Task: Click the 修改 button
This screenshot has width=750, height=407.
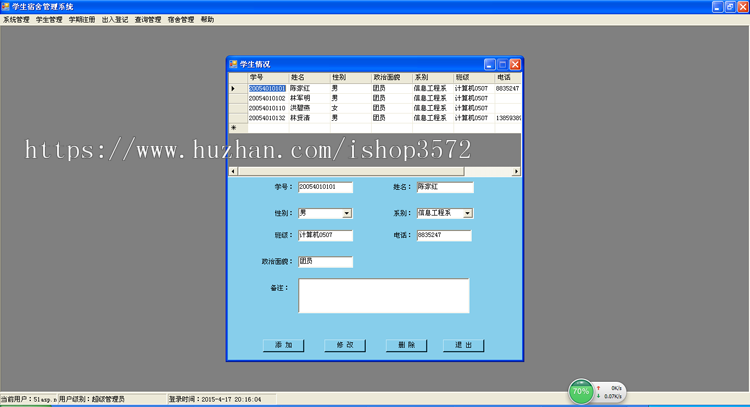Action: pos(345,345)
